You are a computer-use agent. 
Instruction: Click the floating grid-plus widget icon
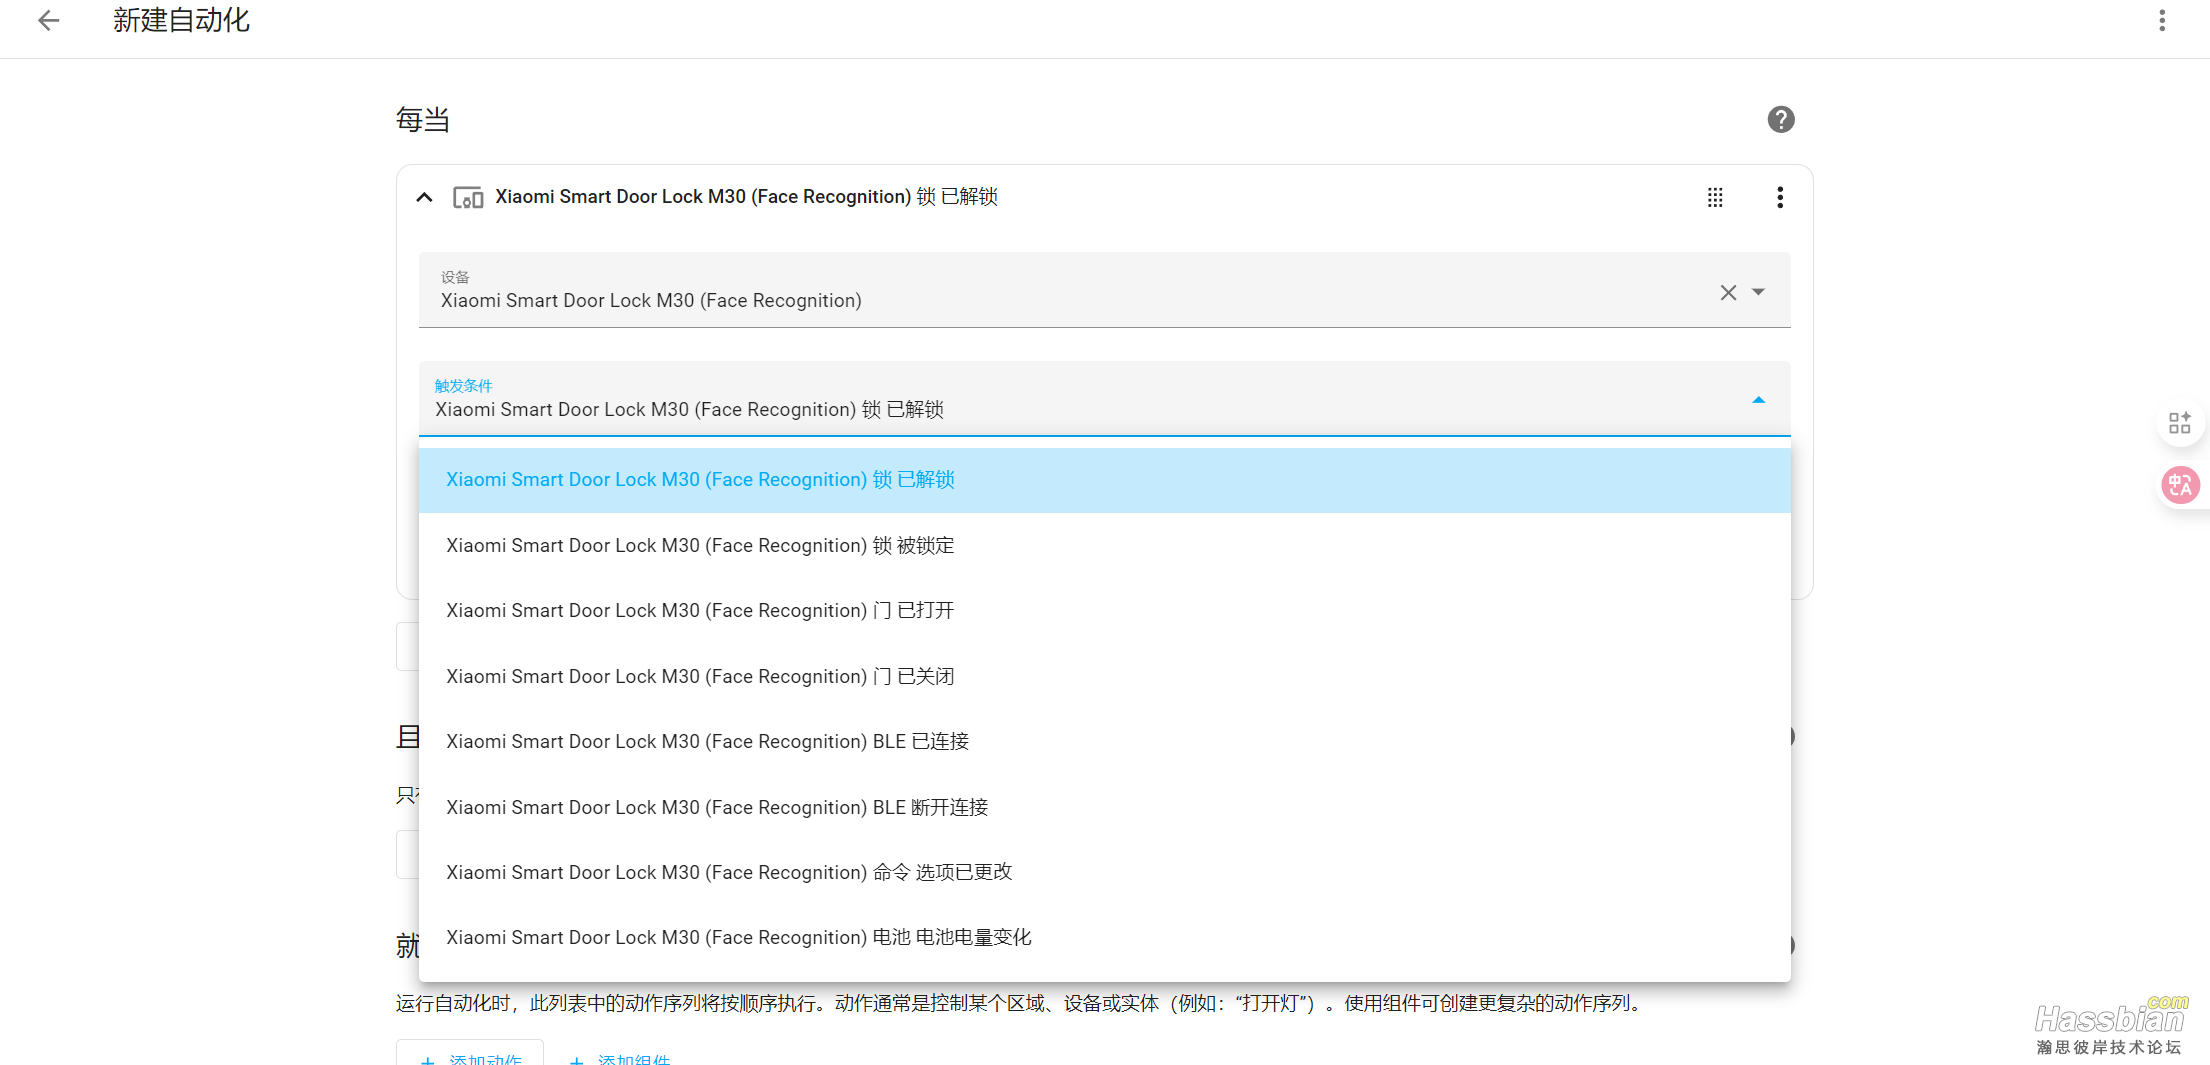pos(2179,423)
